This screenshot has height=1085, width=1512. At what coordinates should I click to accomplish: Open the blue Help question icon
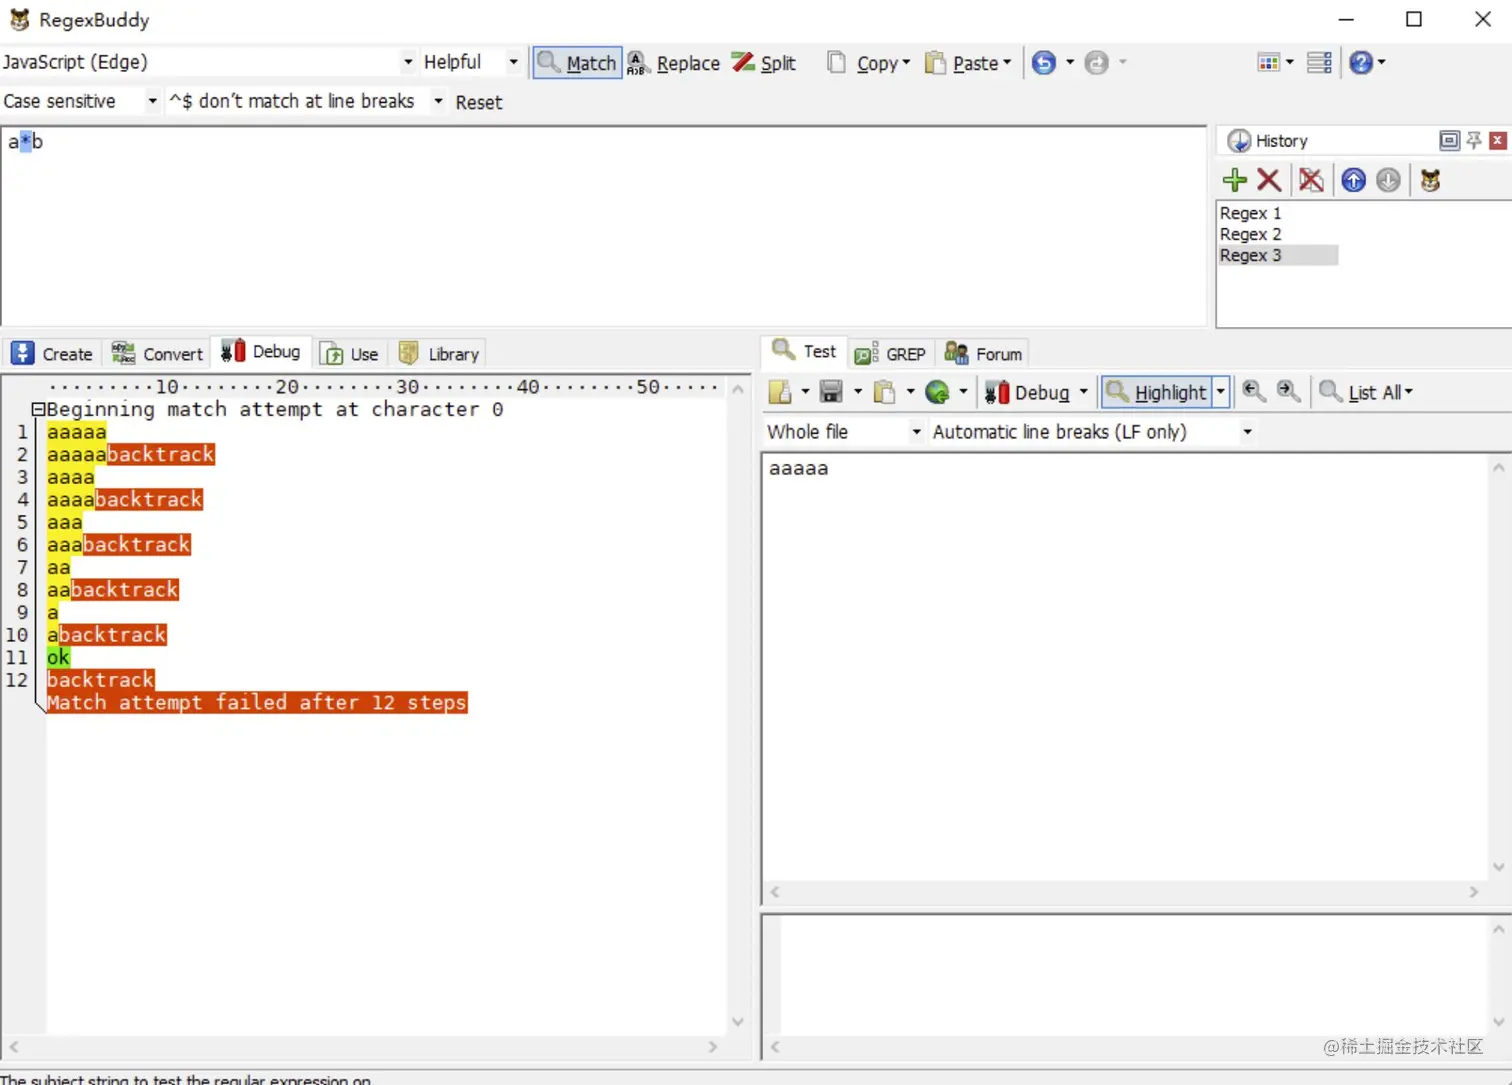(x=1360, y=63)
